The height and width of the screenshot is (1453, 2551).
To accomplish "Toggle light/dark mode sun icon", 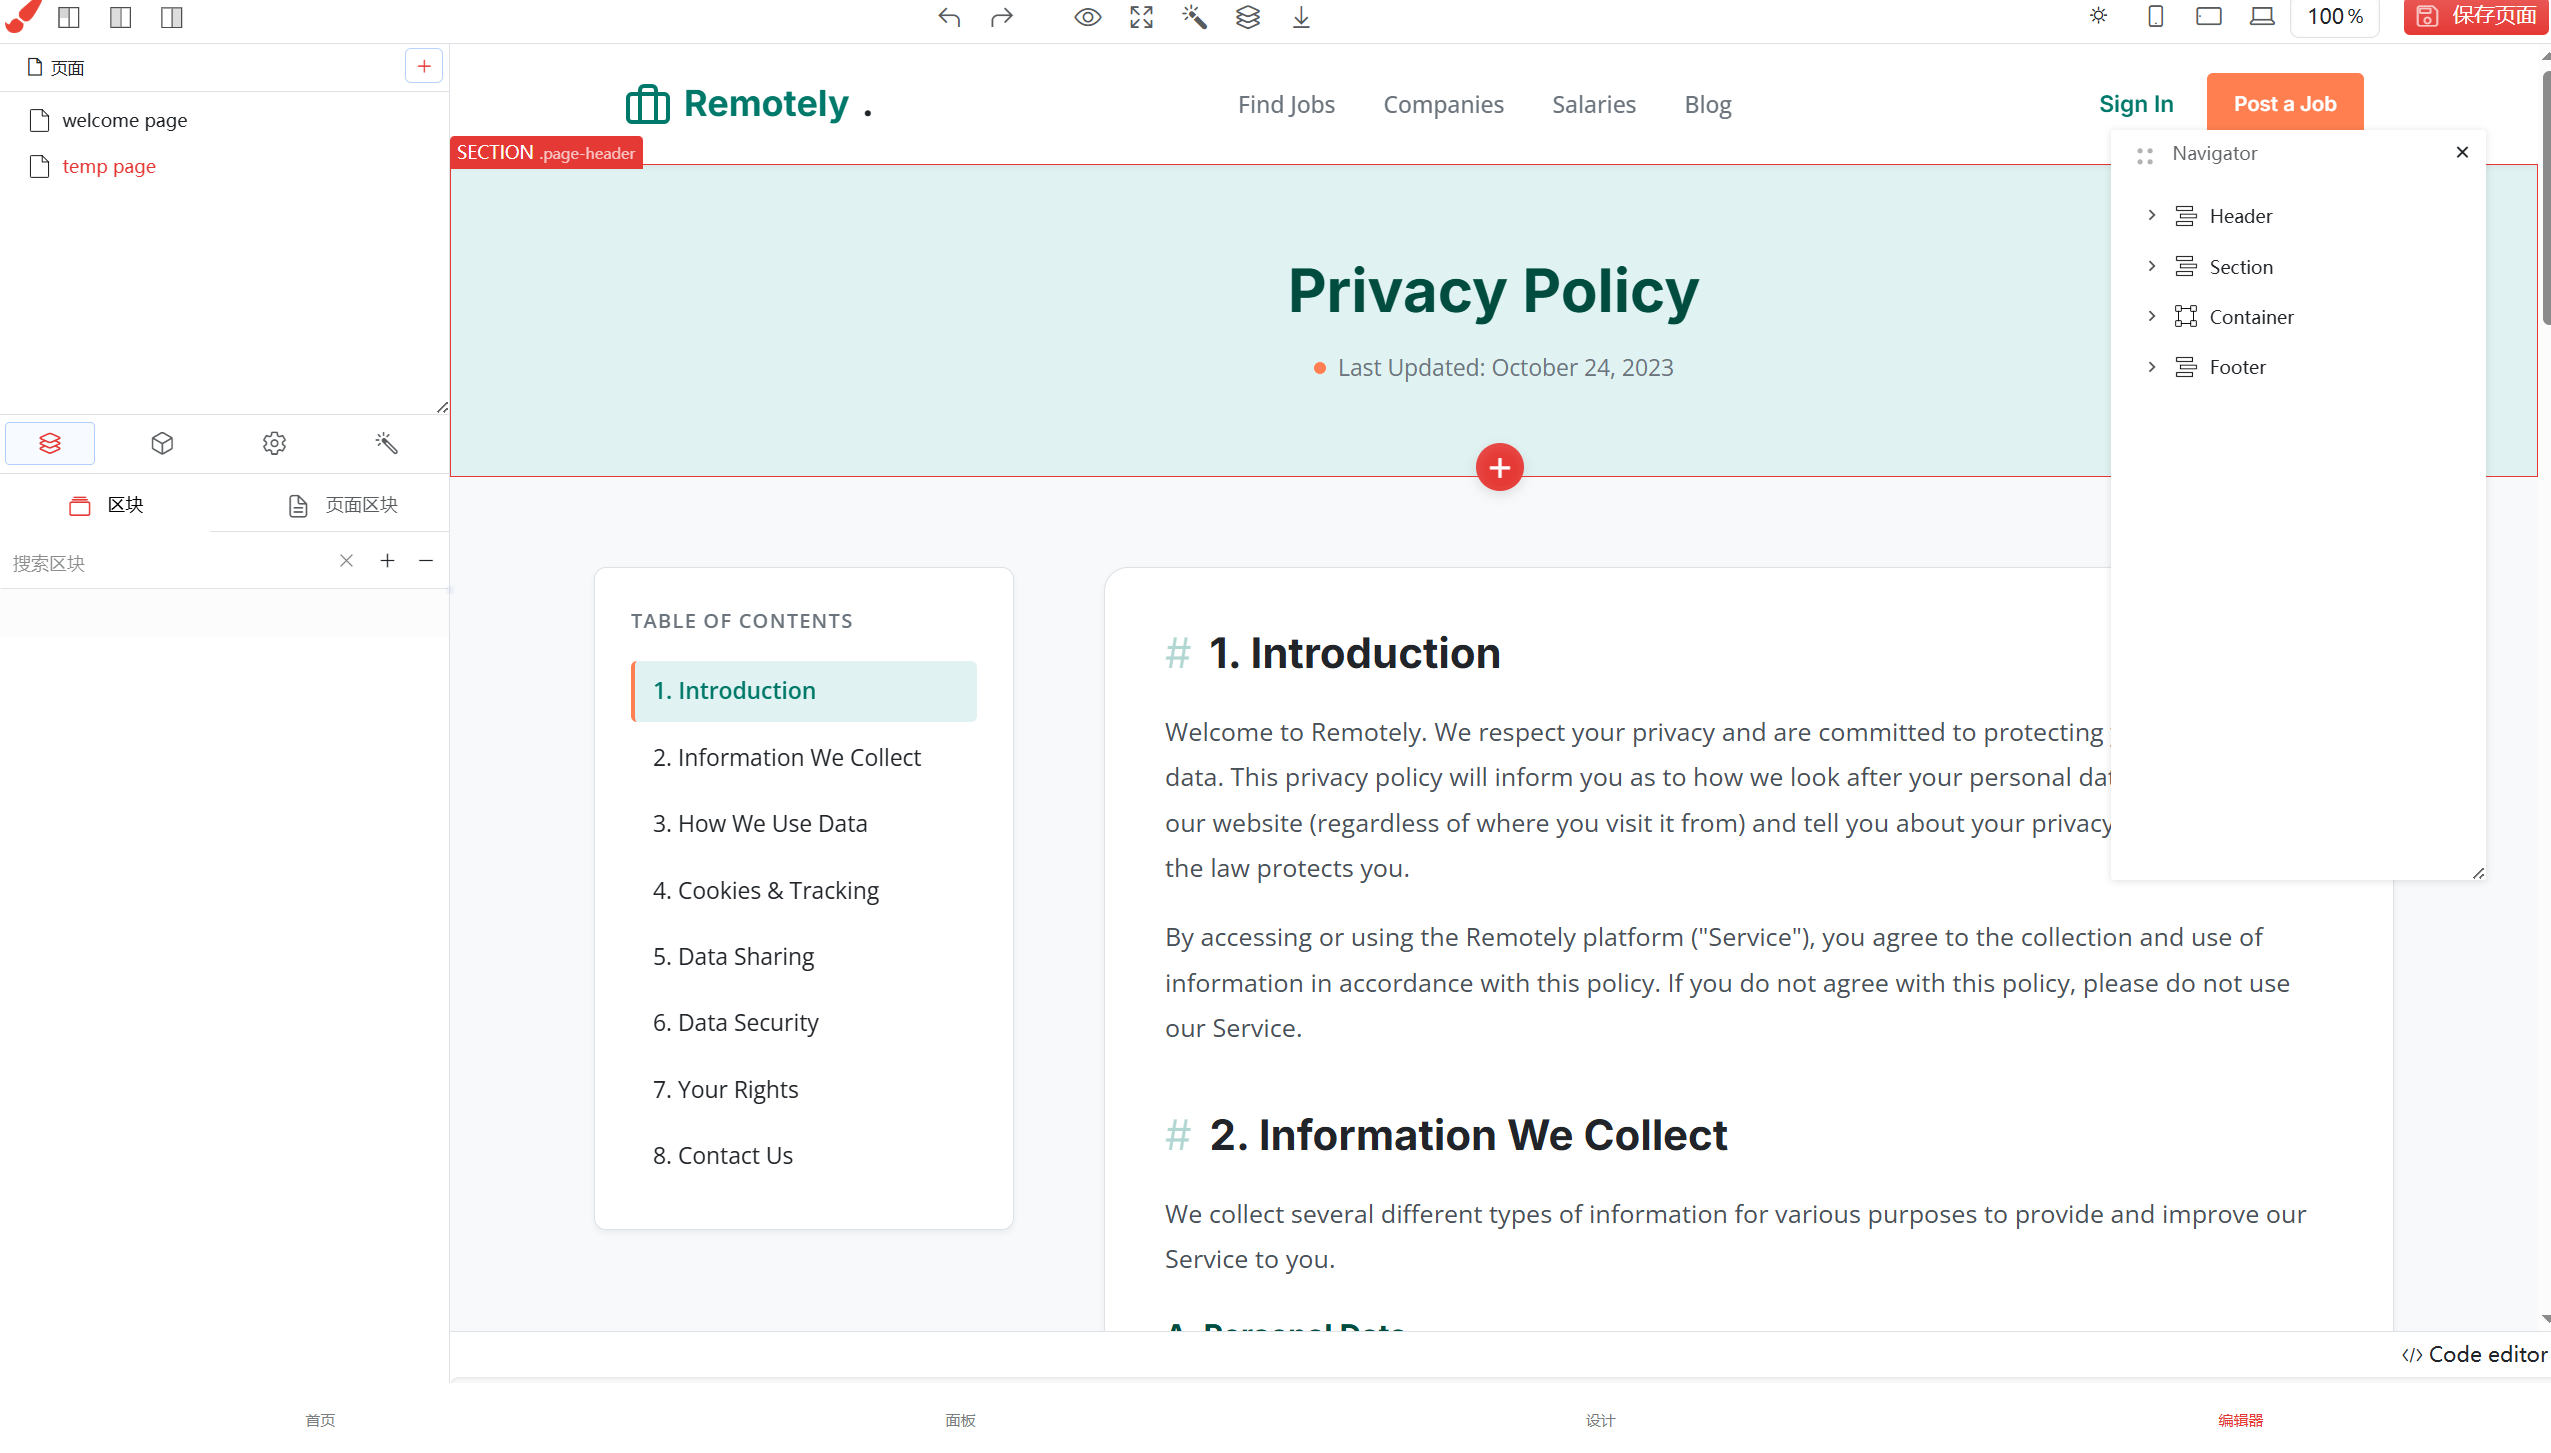I will pos(2098,16).
